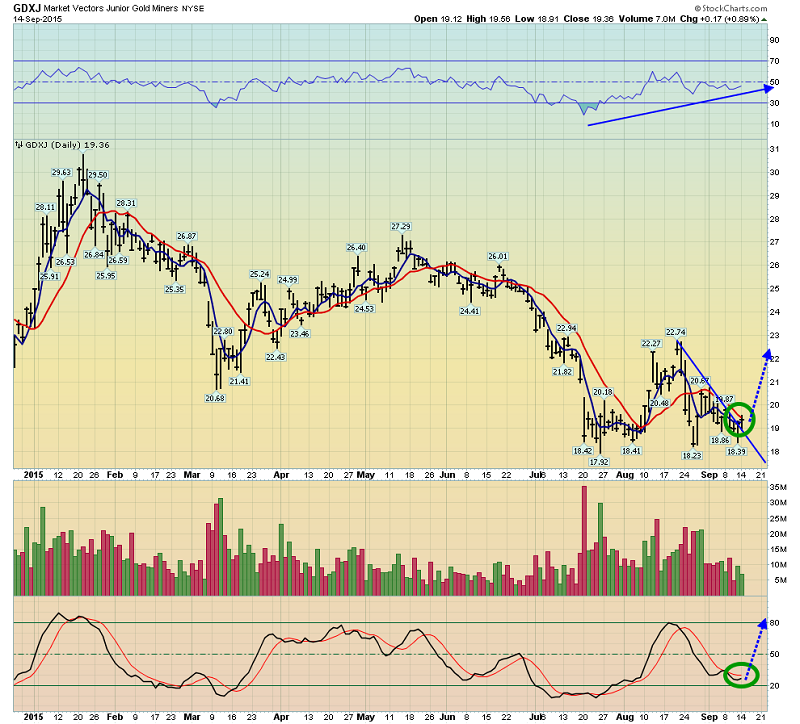Click the 24.53 price label
The width and height of the screenshot is (800, 724).
pos(364,308)
